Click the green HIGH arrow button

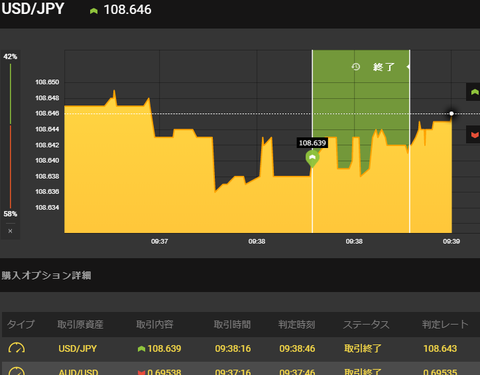coord(474,92)
